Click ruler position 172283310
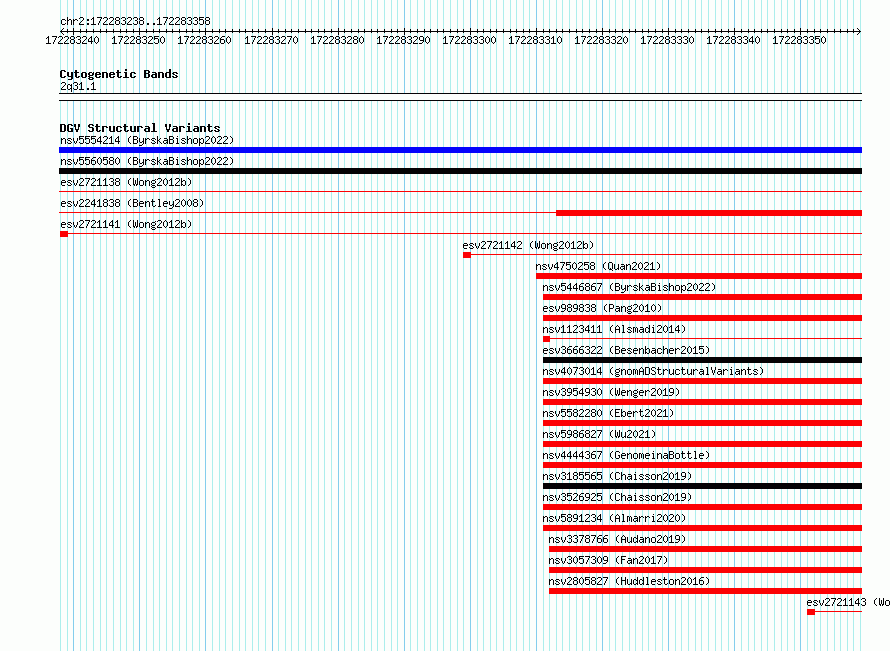 (535, 40)
